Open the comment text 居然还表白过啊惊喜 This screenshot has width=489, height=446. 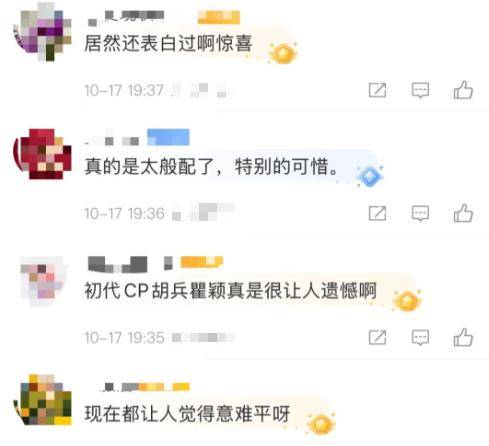coord(168,44)
